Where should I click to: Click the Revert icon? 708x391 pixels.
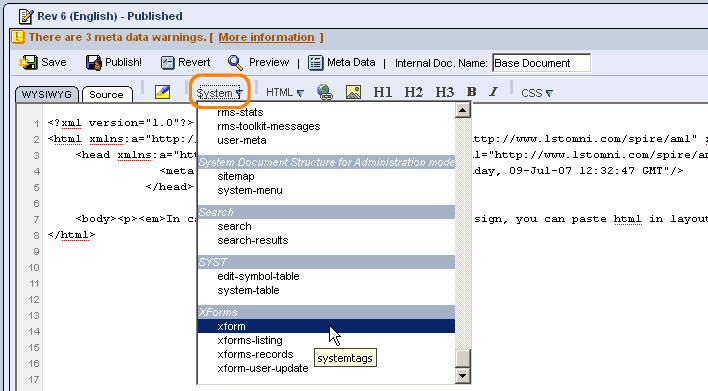pos(168,62)
